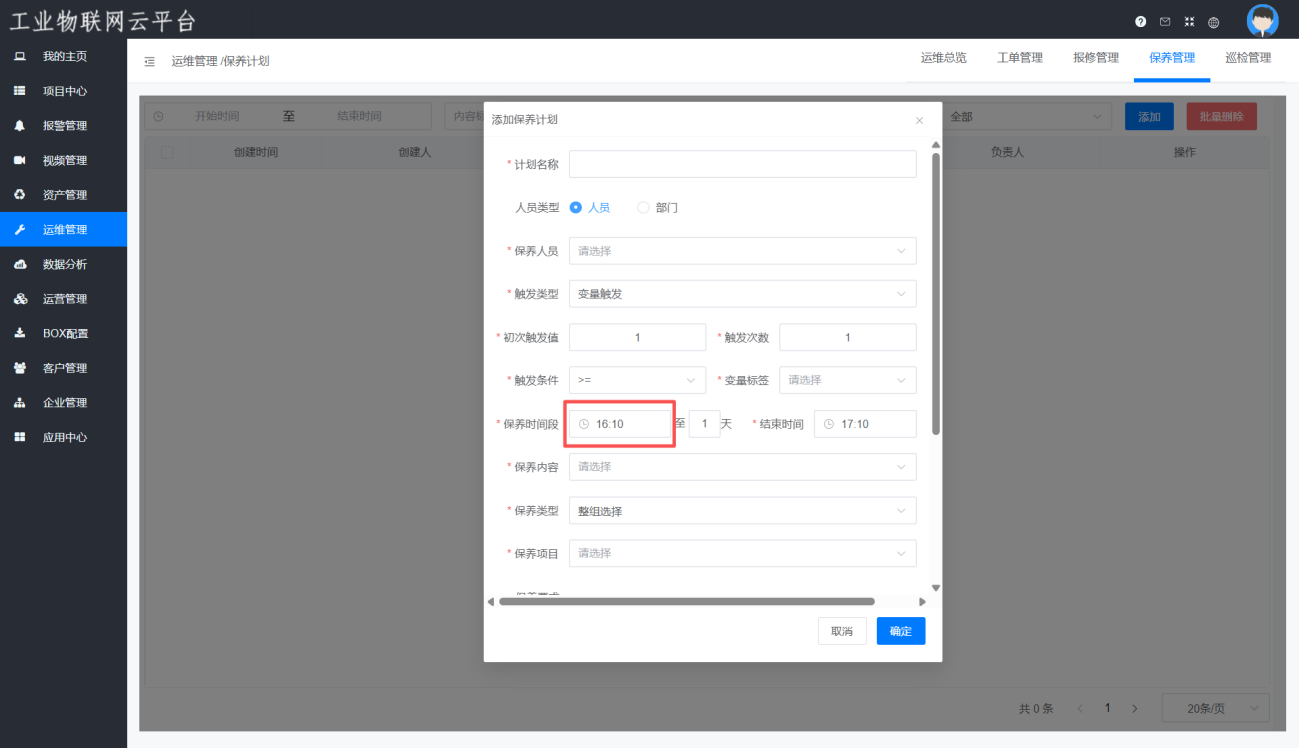Click the help question mark icon
This screenshot has width=1299, height=748.
(x=1141, y=21)
